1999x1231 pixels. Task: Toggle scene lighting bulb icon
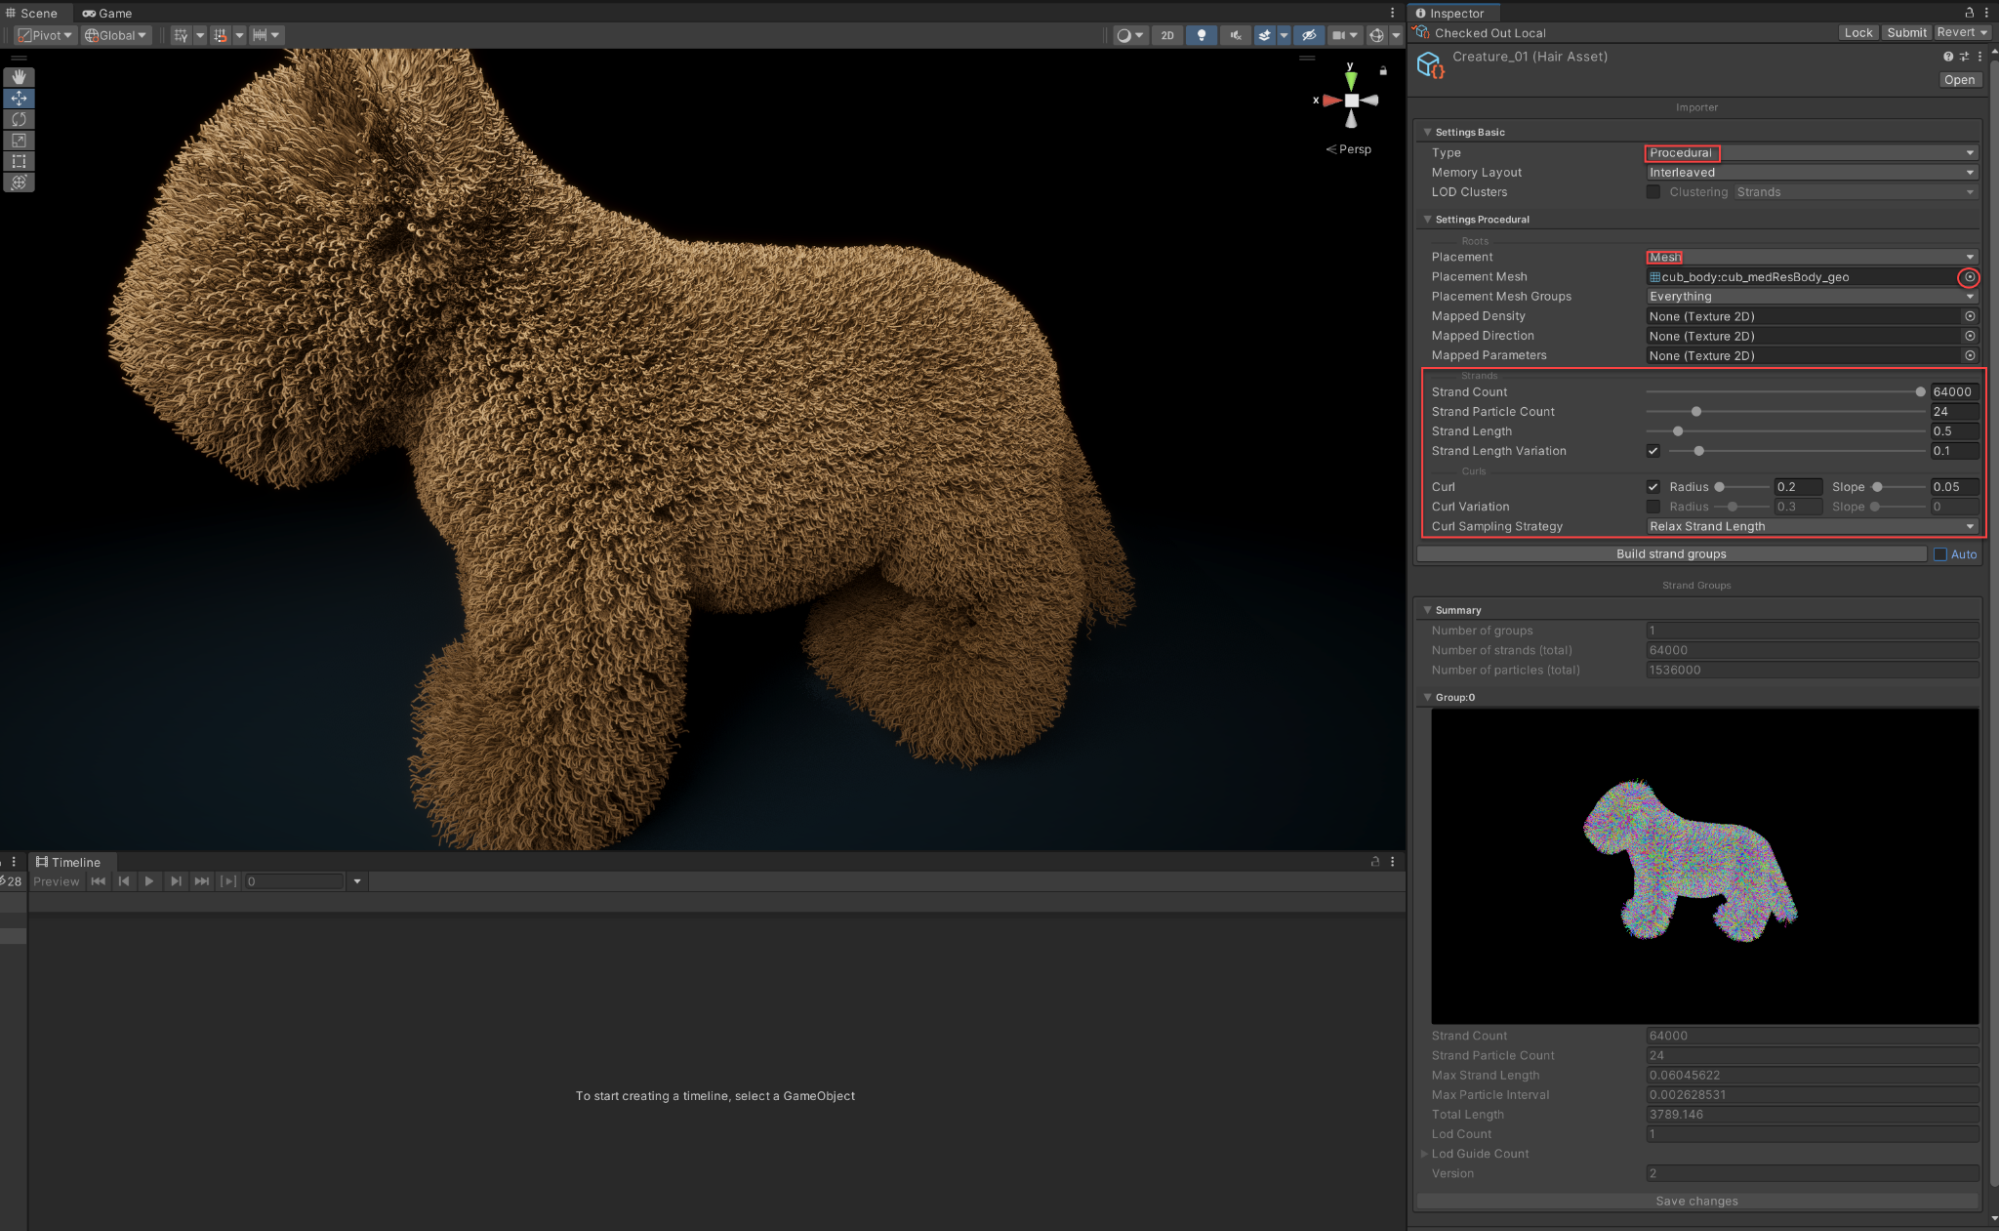coord(1201,35)
